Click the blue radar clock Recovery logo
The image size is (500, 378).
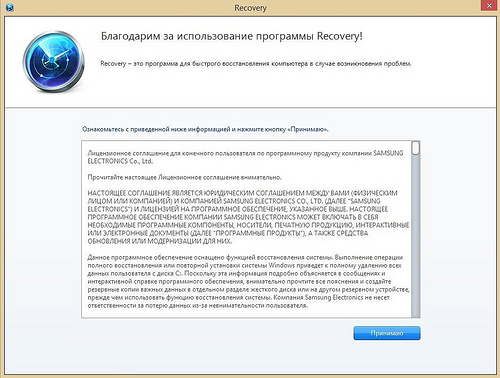(54, 61)
